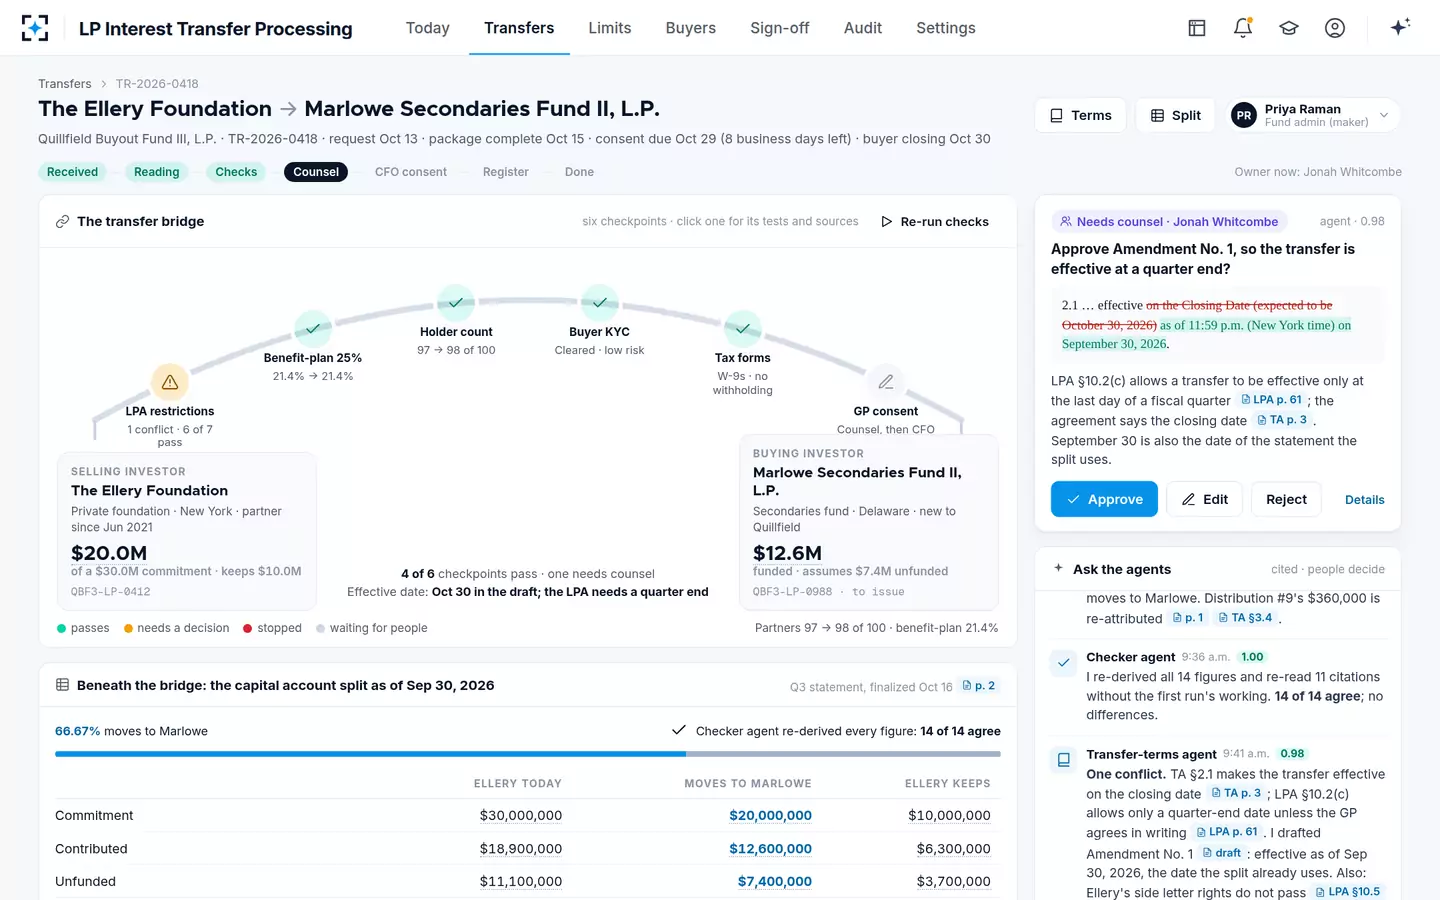Click the Checker agent check avatar

coord(1064,662)
